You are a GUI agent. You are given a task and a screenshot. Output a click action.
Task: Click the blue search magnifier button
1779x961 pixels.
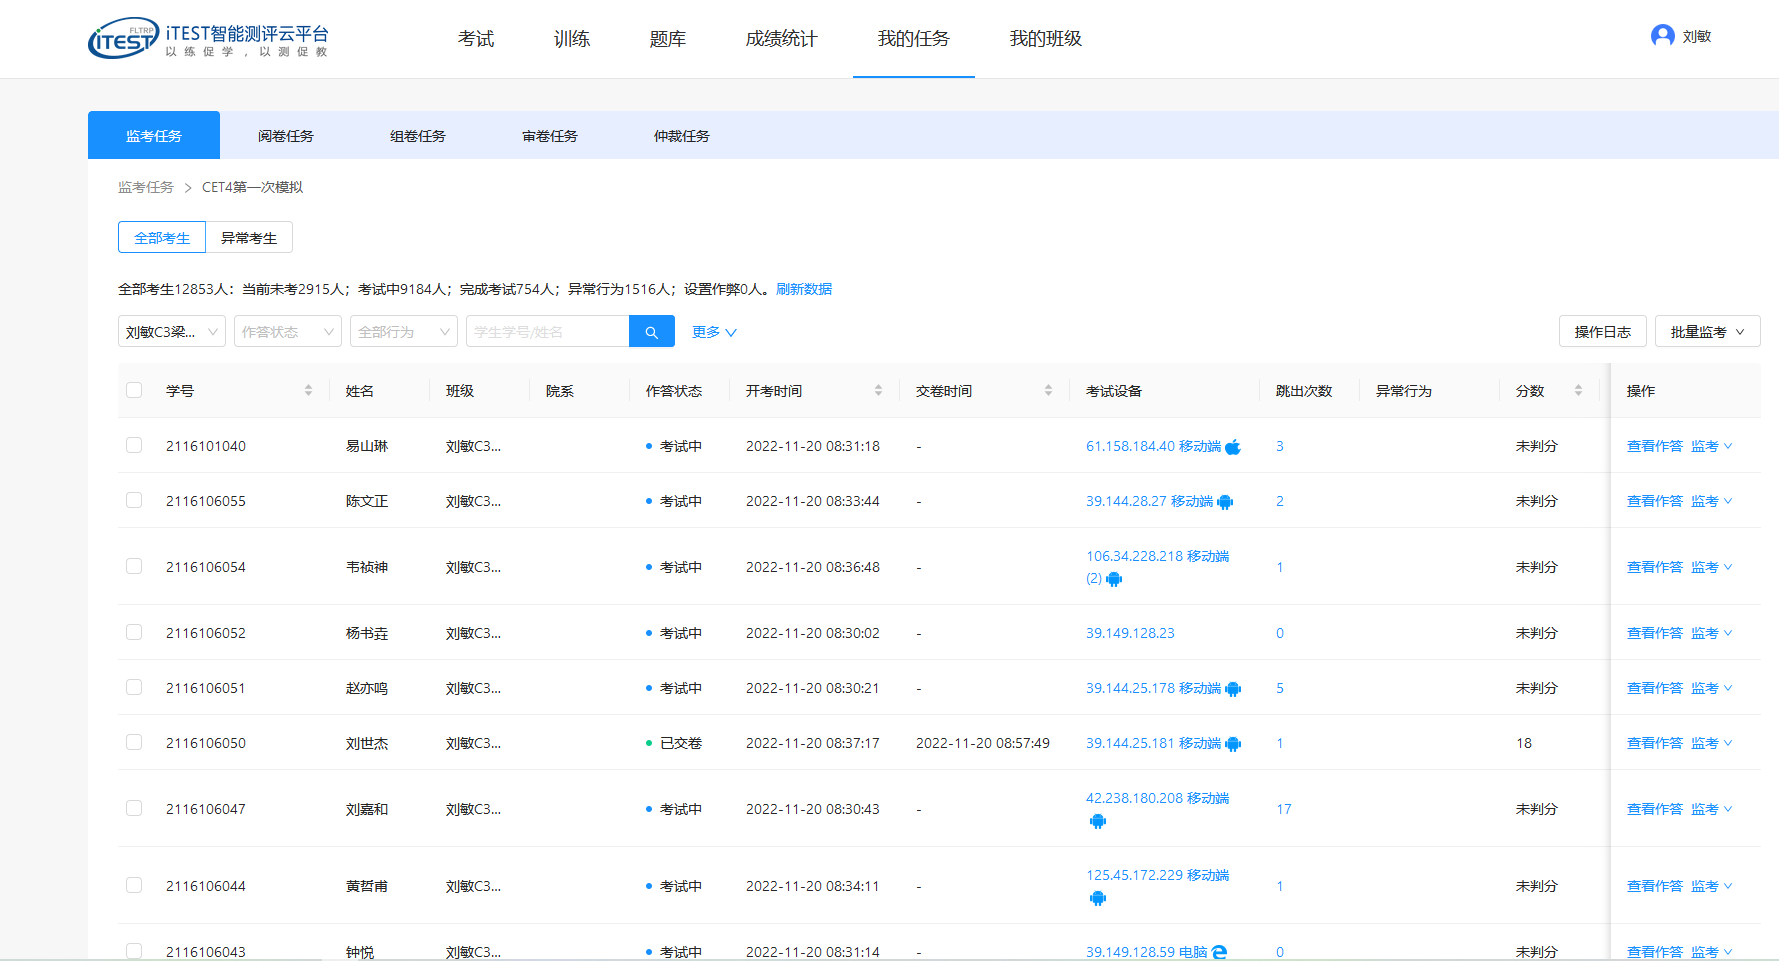(651, 332)
